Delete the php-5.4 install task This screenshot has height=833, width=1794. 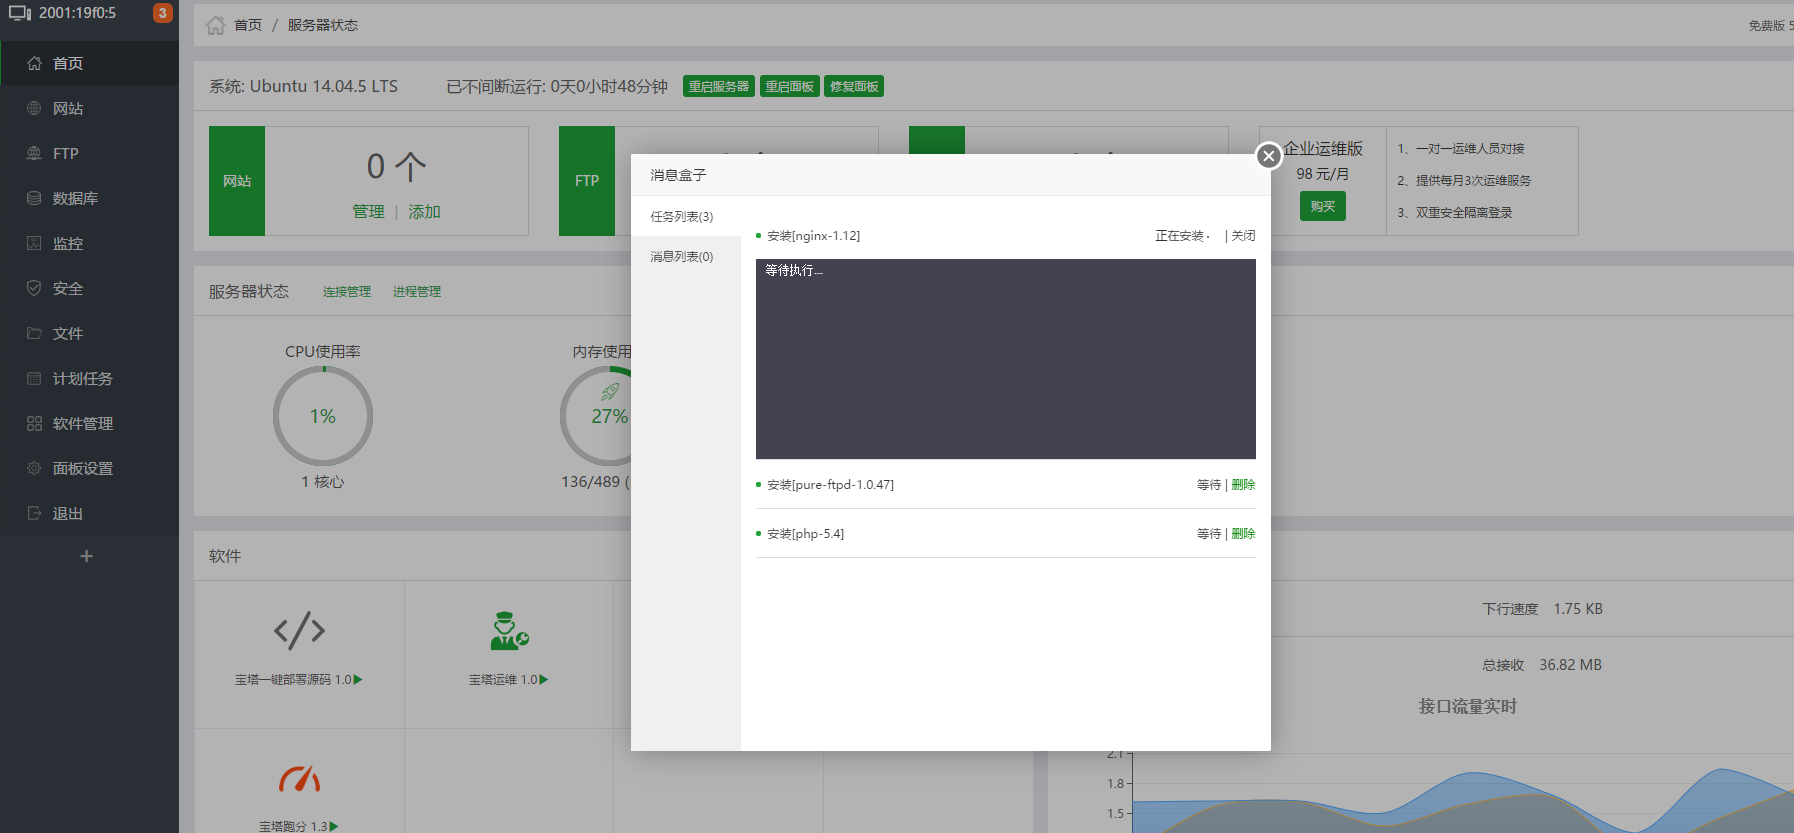[1243, 534]
